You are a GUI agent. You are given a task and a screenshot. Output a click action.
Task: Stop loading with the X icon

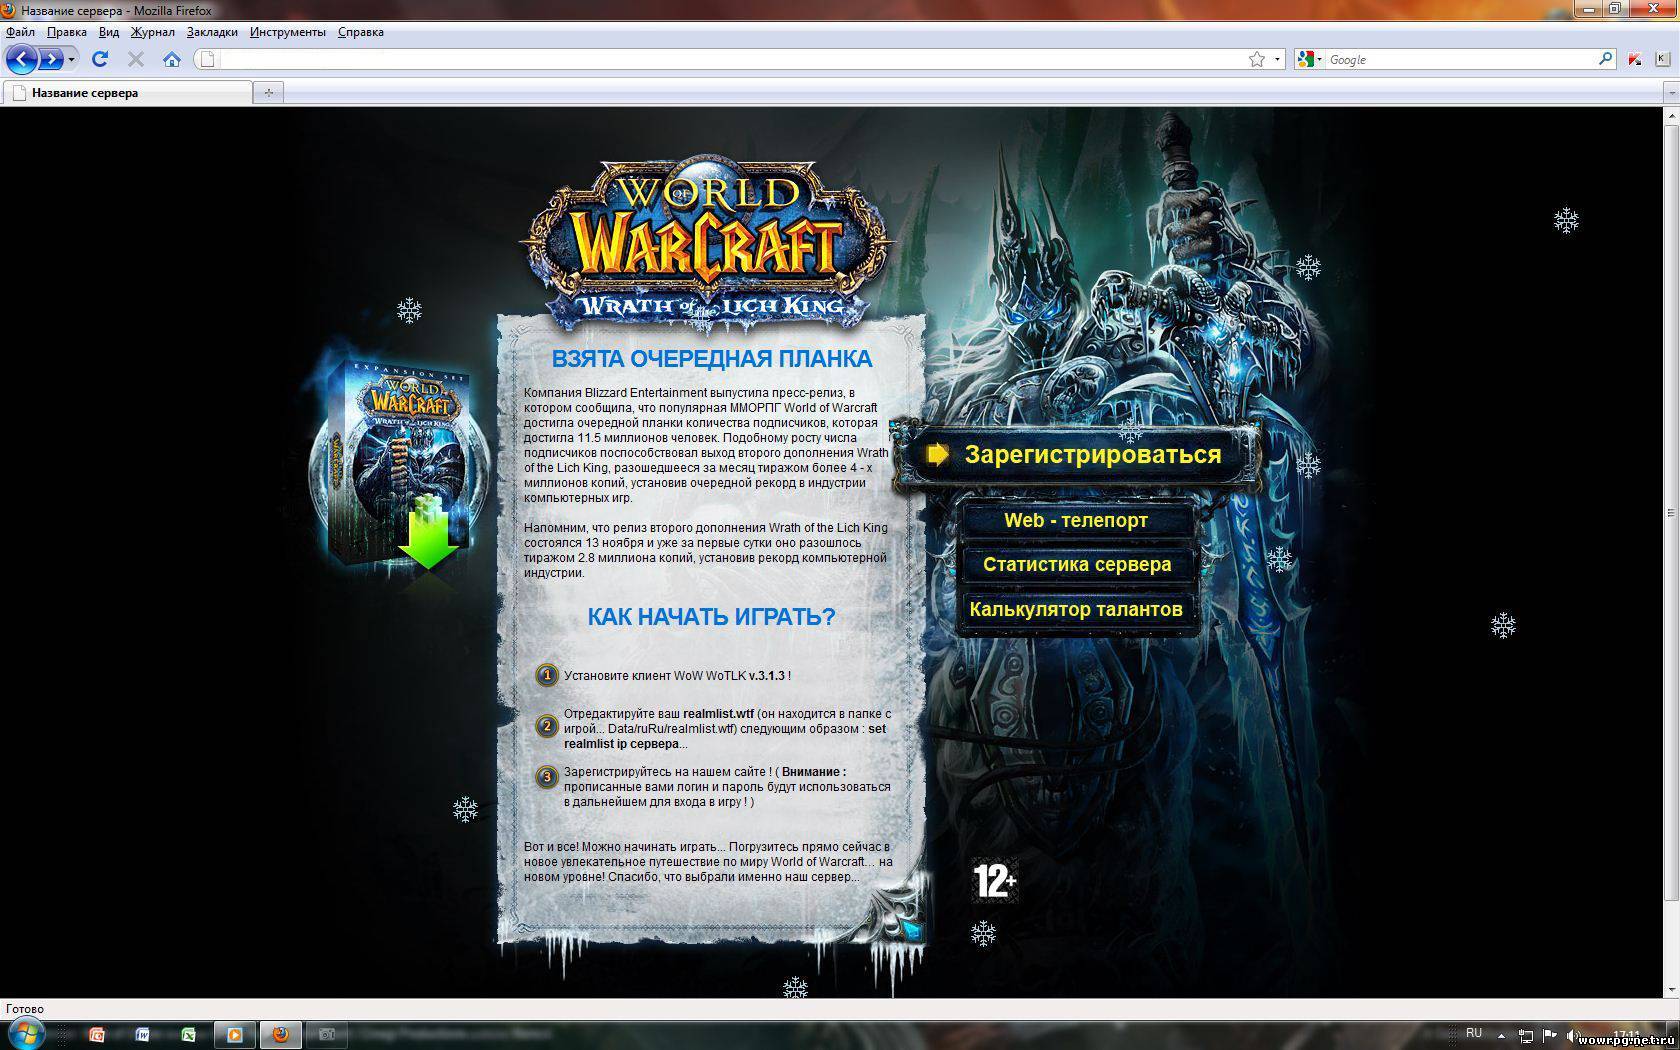pyautogui.click(x=136, y=59)
